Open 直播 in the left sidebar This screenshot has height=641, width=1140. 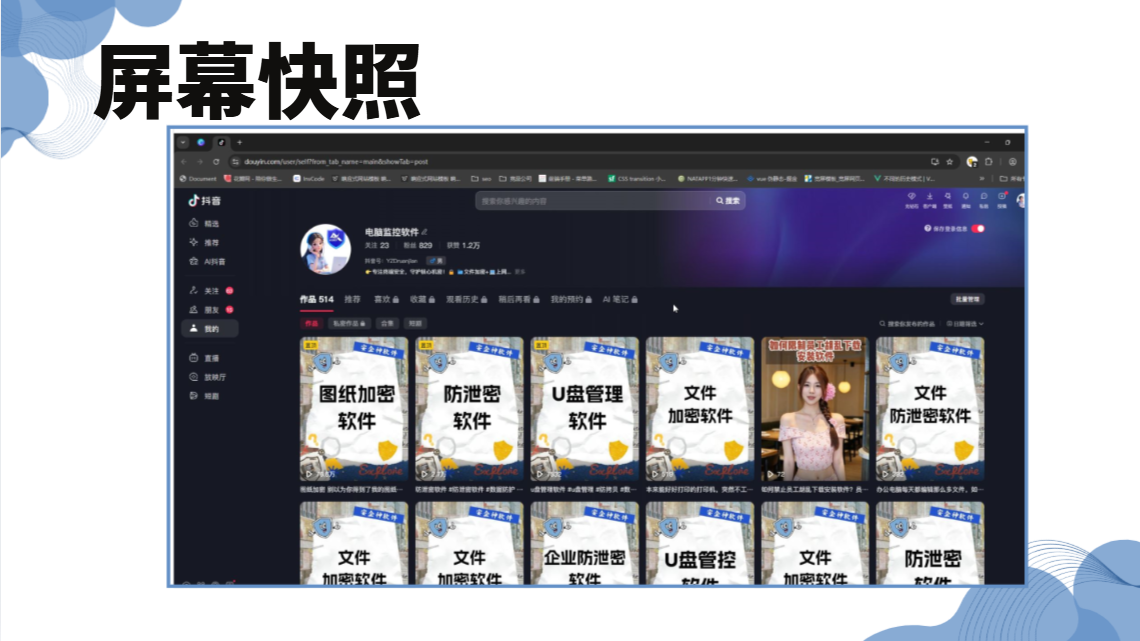click(204, 358)
